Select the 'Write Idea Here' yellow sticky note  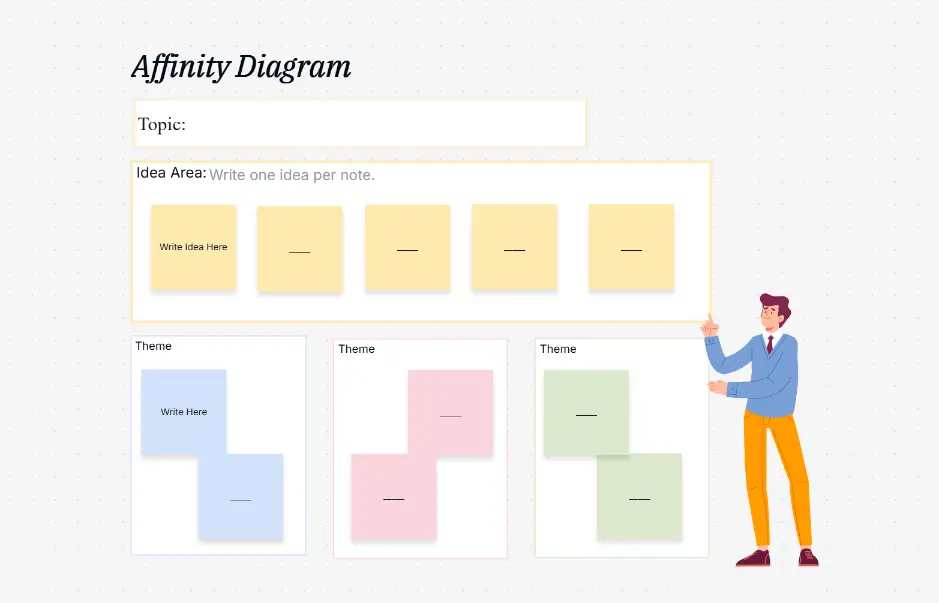point(193,247)
